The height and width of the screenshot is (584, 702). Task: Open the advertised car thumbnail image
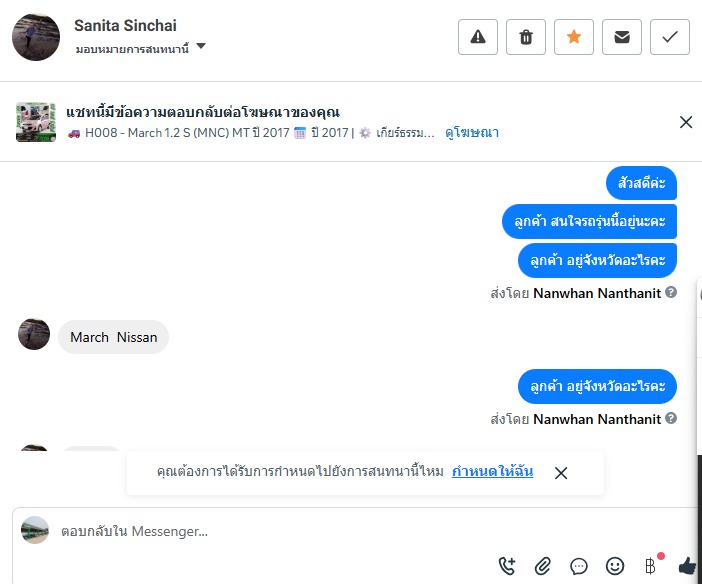pyautogui.click(x=35, y=122)
